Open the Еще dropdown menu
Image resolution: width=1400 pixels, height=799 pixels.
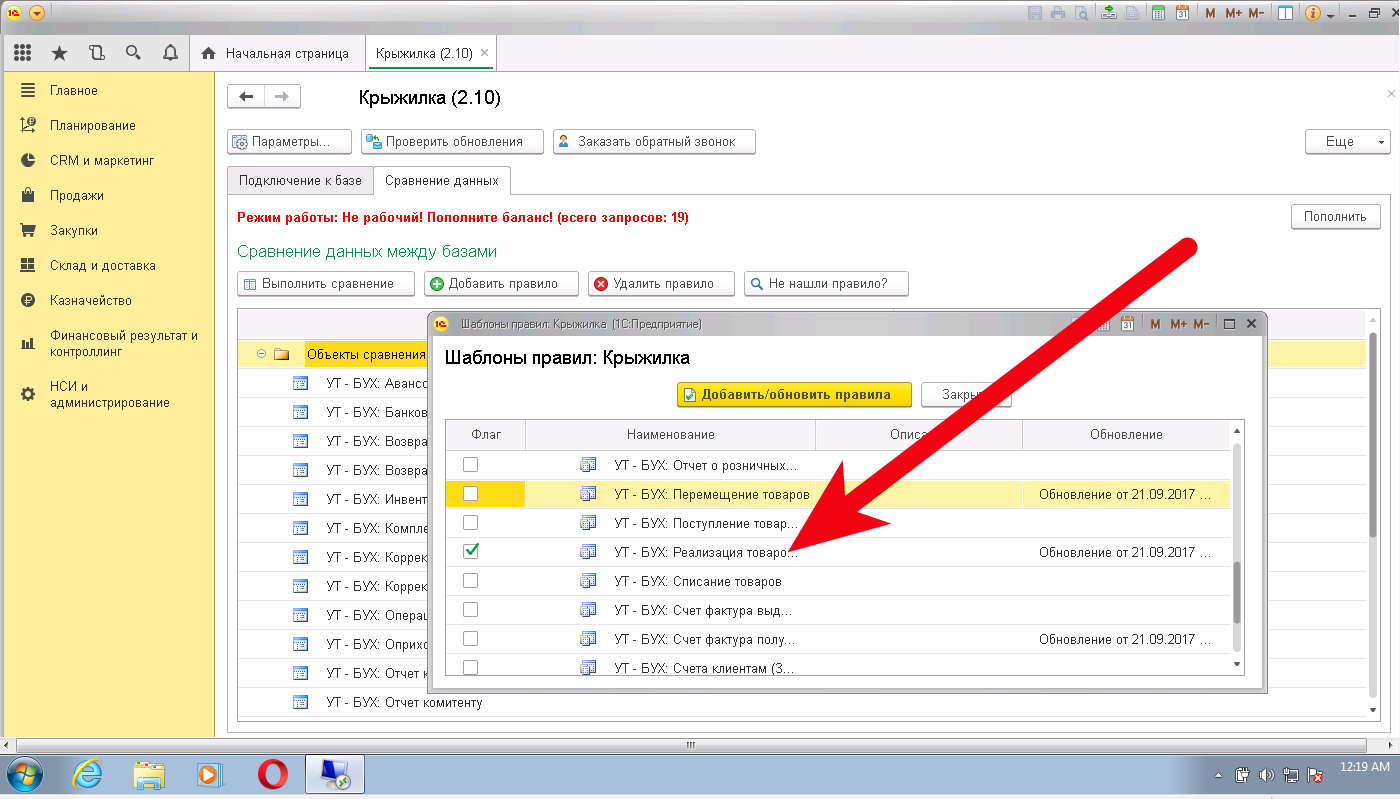[x=1347, y=142]
